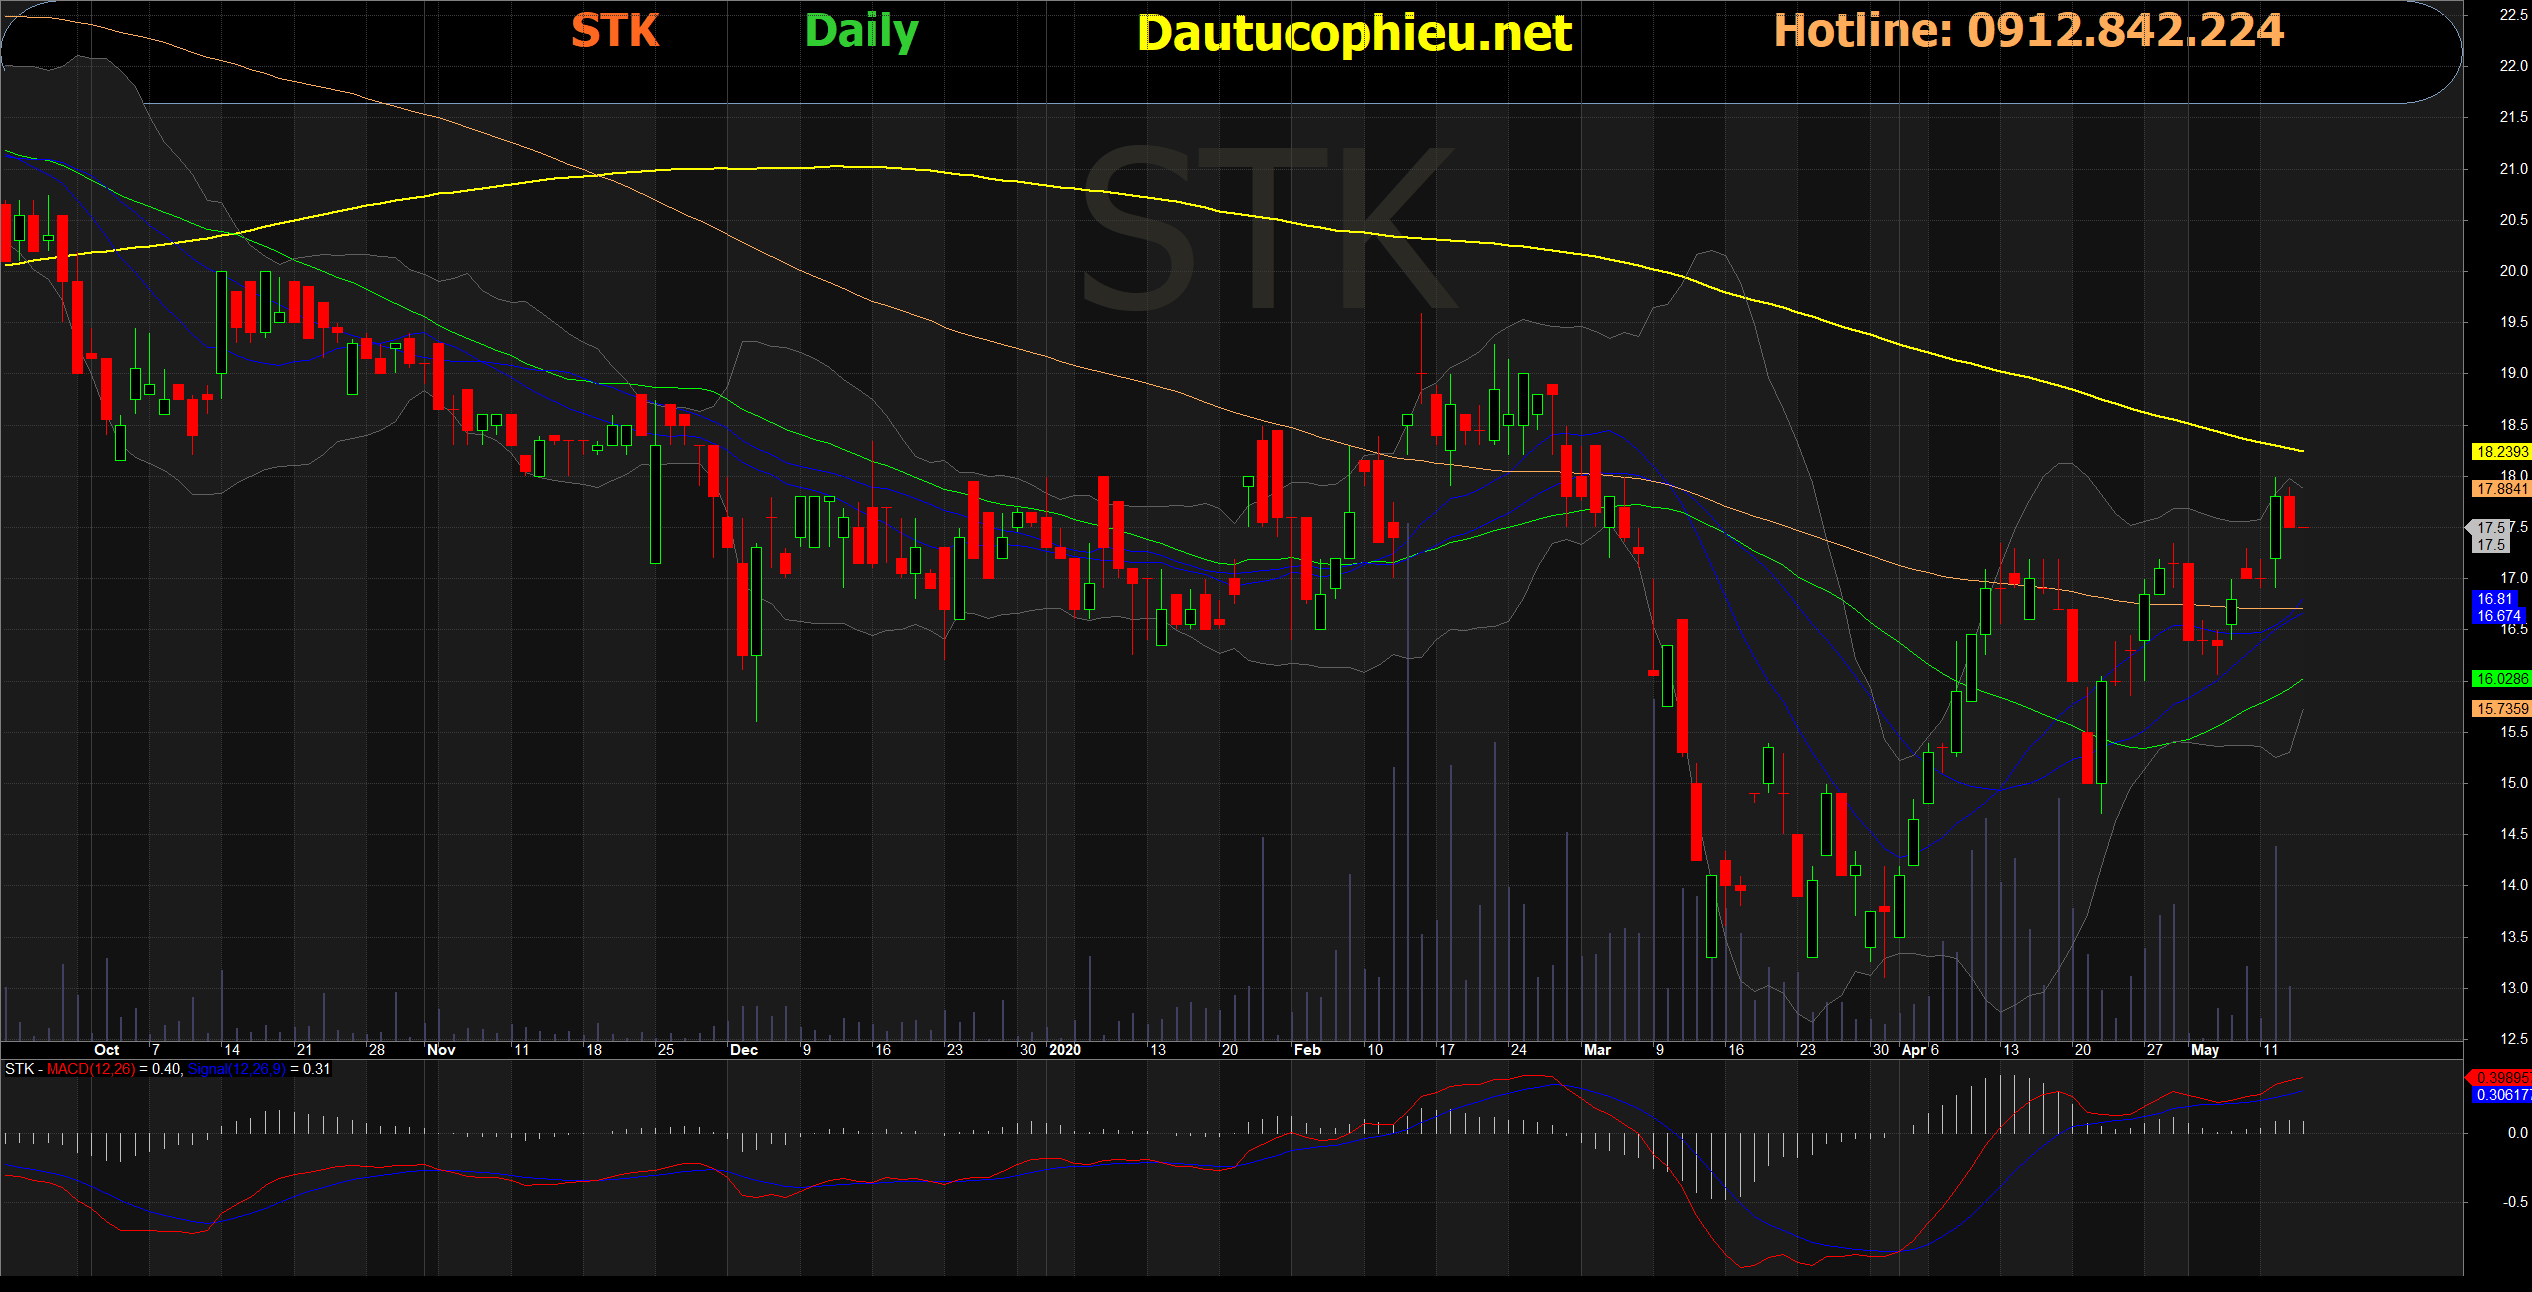The width and height of the screenshot is (2532, 1292).
Task: Click the Hotline 0912.842.224 text
Action: pos(2028,31)
